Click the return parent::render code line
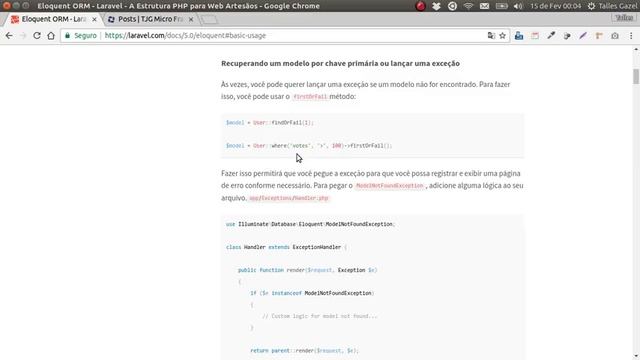This screenshot has height=360, width=640. tap(304, 351)
